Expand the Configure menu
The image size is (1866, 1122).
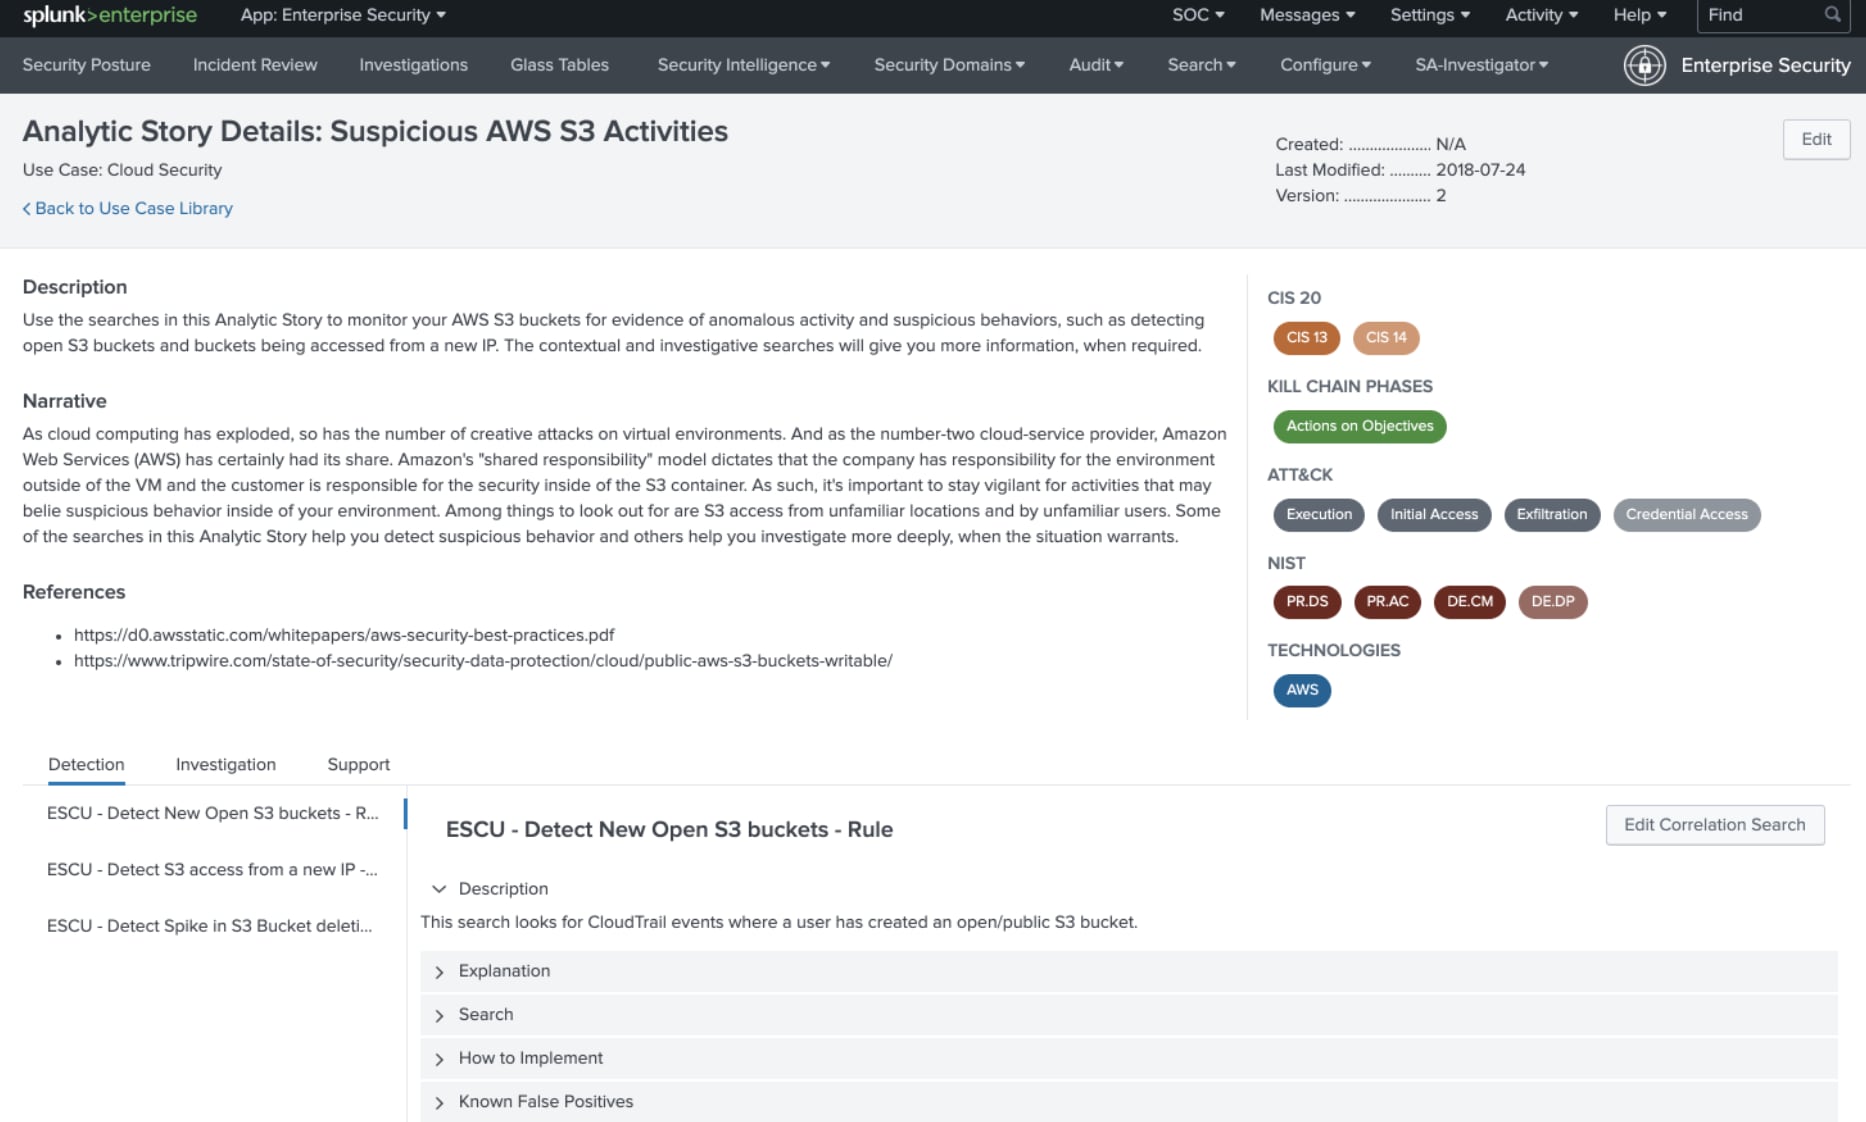1325,65
